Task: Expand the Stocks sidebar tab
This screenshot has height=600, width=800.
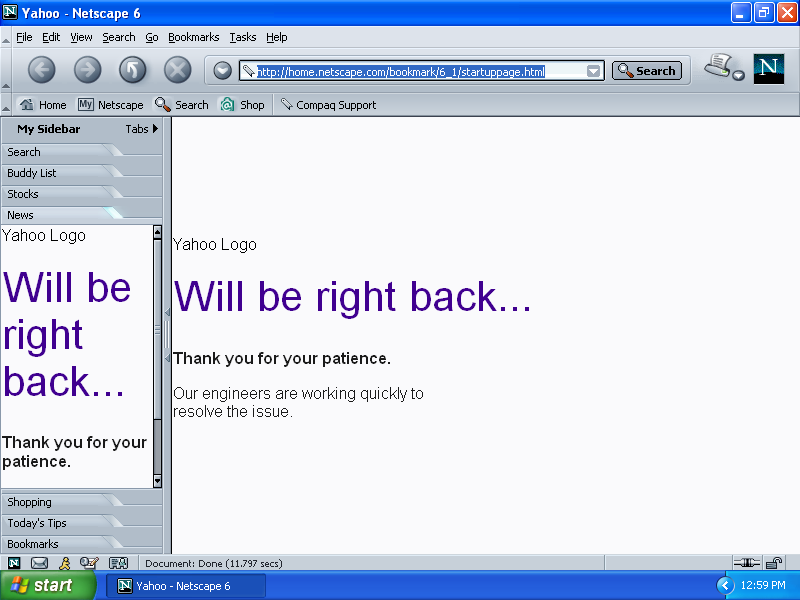Action: 82,193
